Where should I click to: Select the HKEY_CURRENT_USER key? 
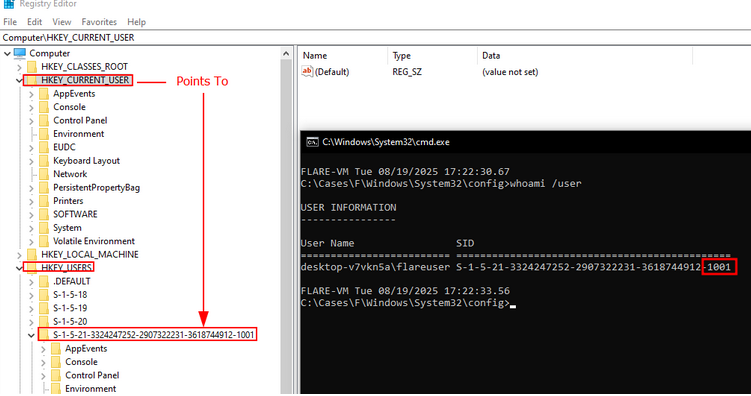pyautogui.click(x=85, y=80)
